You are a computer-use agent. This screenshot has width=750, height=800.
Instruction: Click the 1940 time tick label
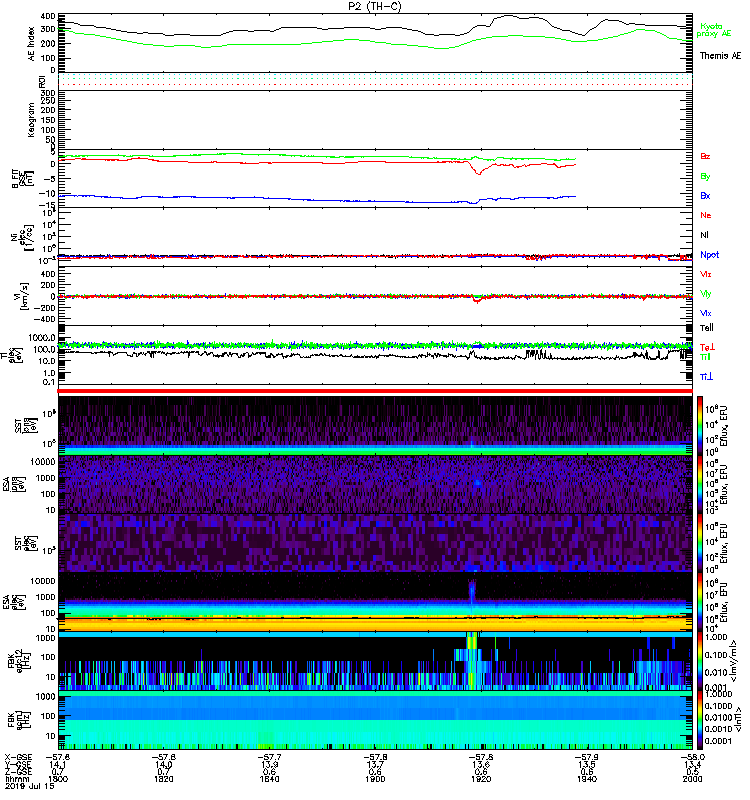tap(587, 779)
